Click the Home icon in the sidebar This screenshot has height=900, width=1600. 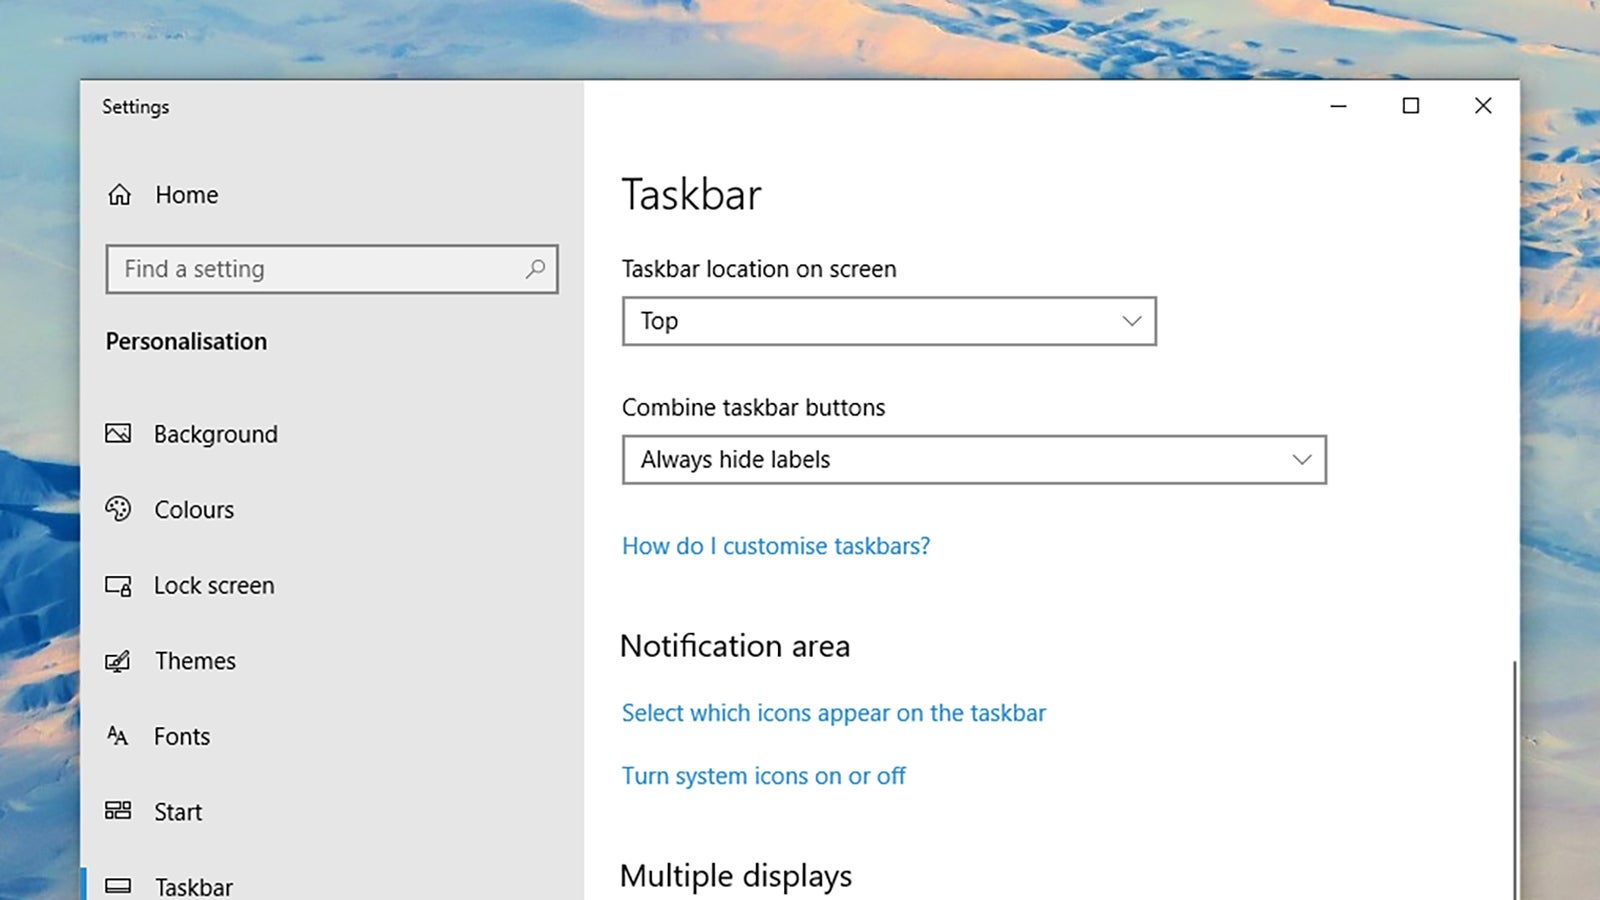pyautogui.click(x=120, y=195)
